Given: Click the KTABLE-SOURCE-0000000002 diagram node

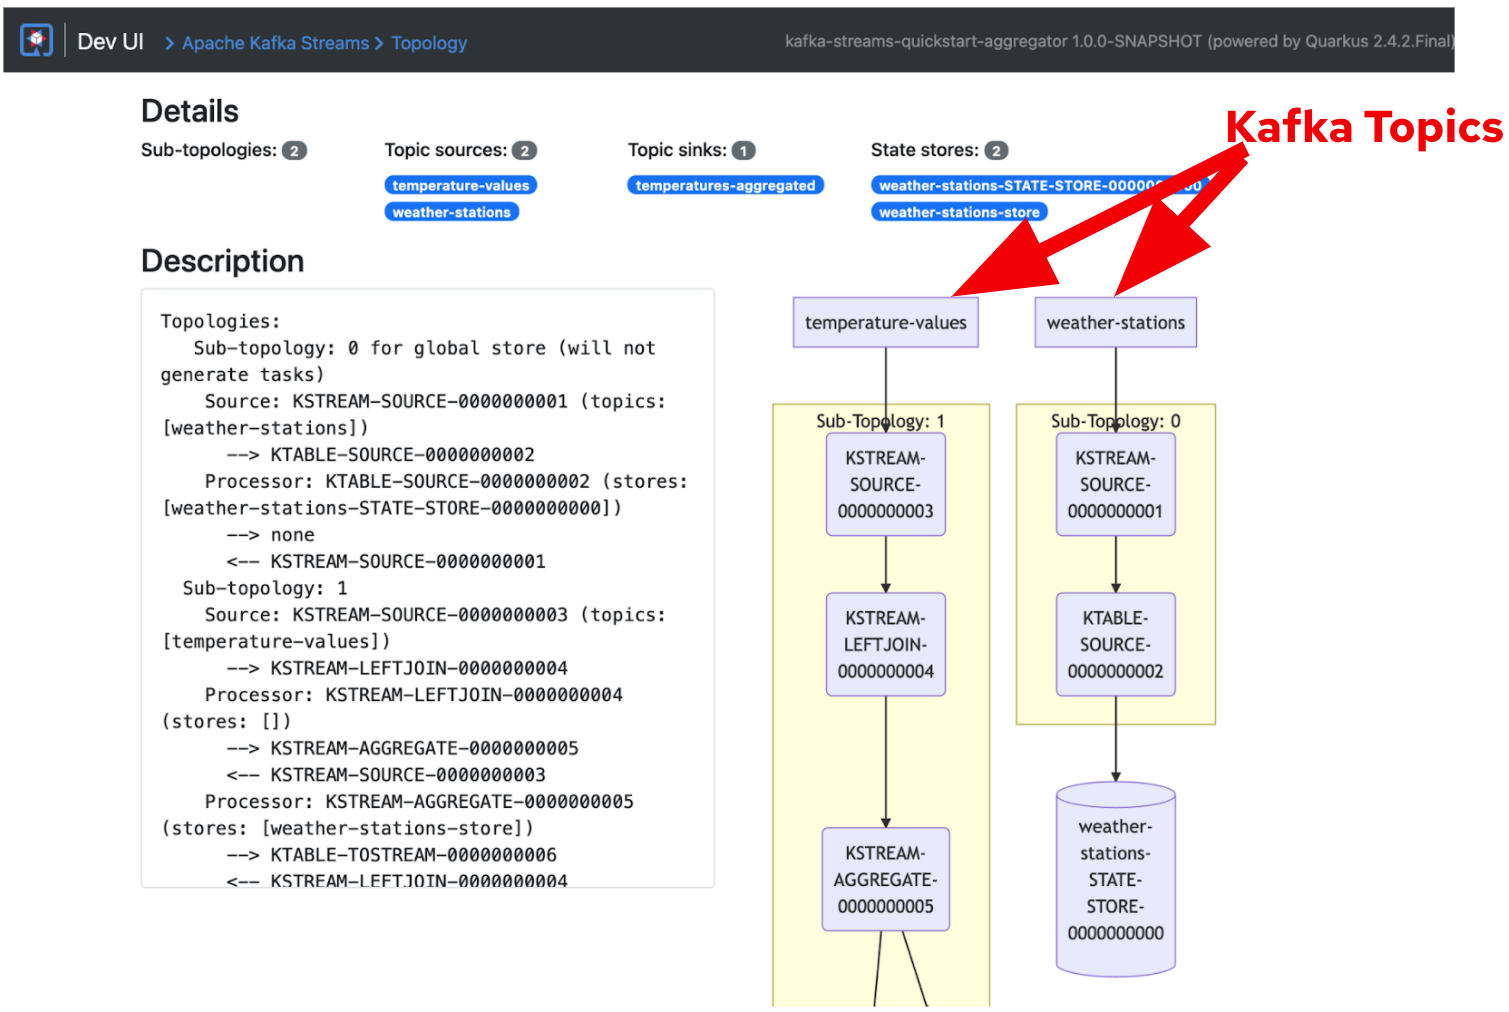Looking at the screenshot, I should 1115,645.
